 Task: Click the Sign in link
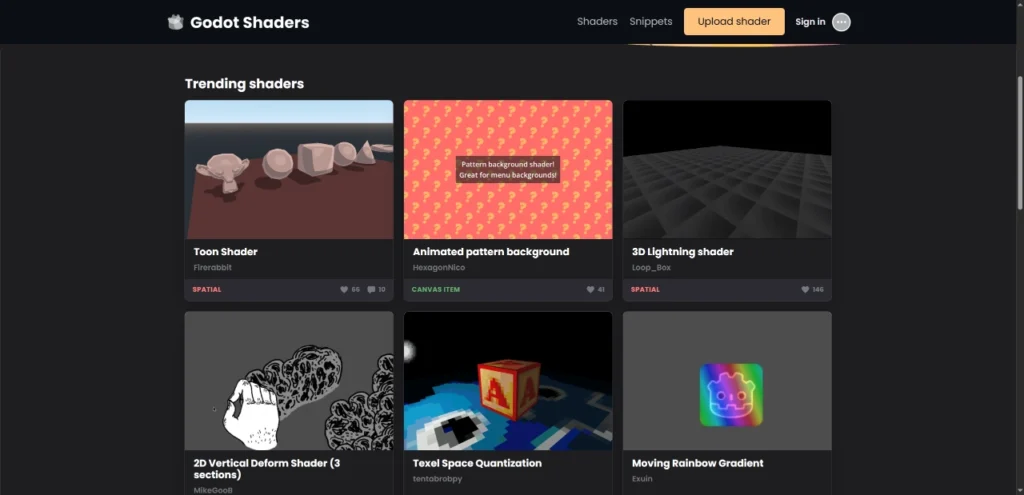[x=810, y=22]
